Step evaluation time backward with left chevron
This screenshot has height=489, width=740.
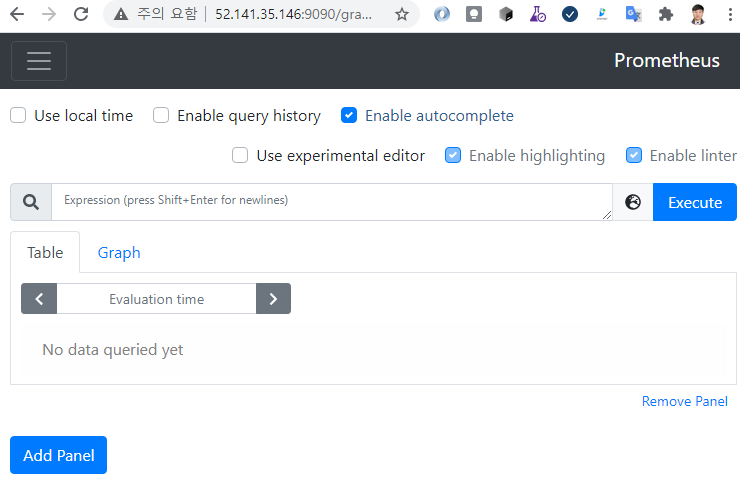coord(39,299)
